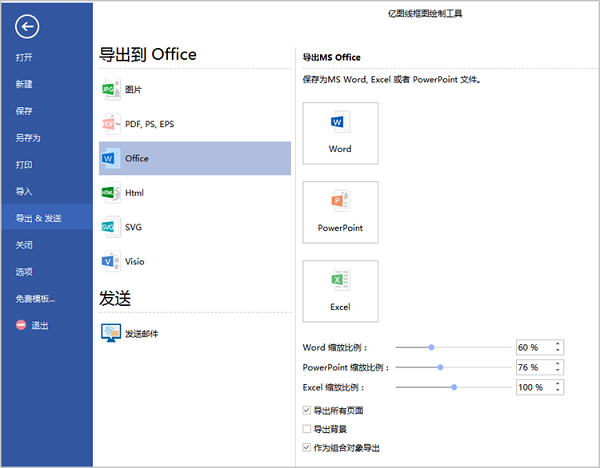
Task: Select 导入 in the sidebar
Action: [x=24, y=191]
